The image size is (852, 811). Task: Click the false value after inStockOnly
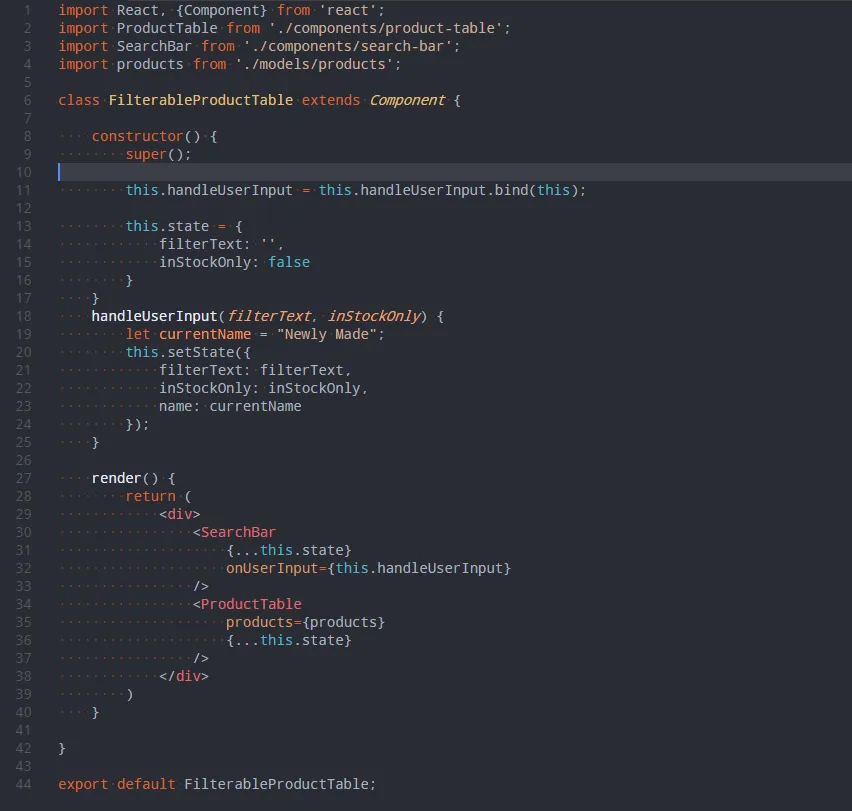click(289, 262)
